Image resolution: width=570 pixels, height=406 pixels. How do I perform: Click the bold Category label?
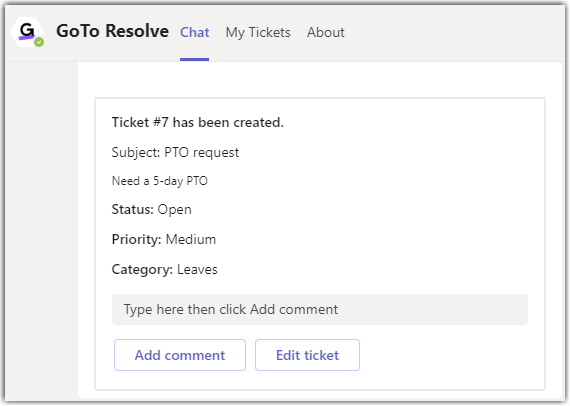[x=142, y=270]
